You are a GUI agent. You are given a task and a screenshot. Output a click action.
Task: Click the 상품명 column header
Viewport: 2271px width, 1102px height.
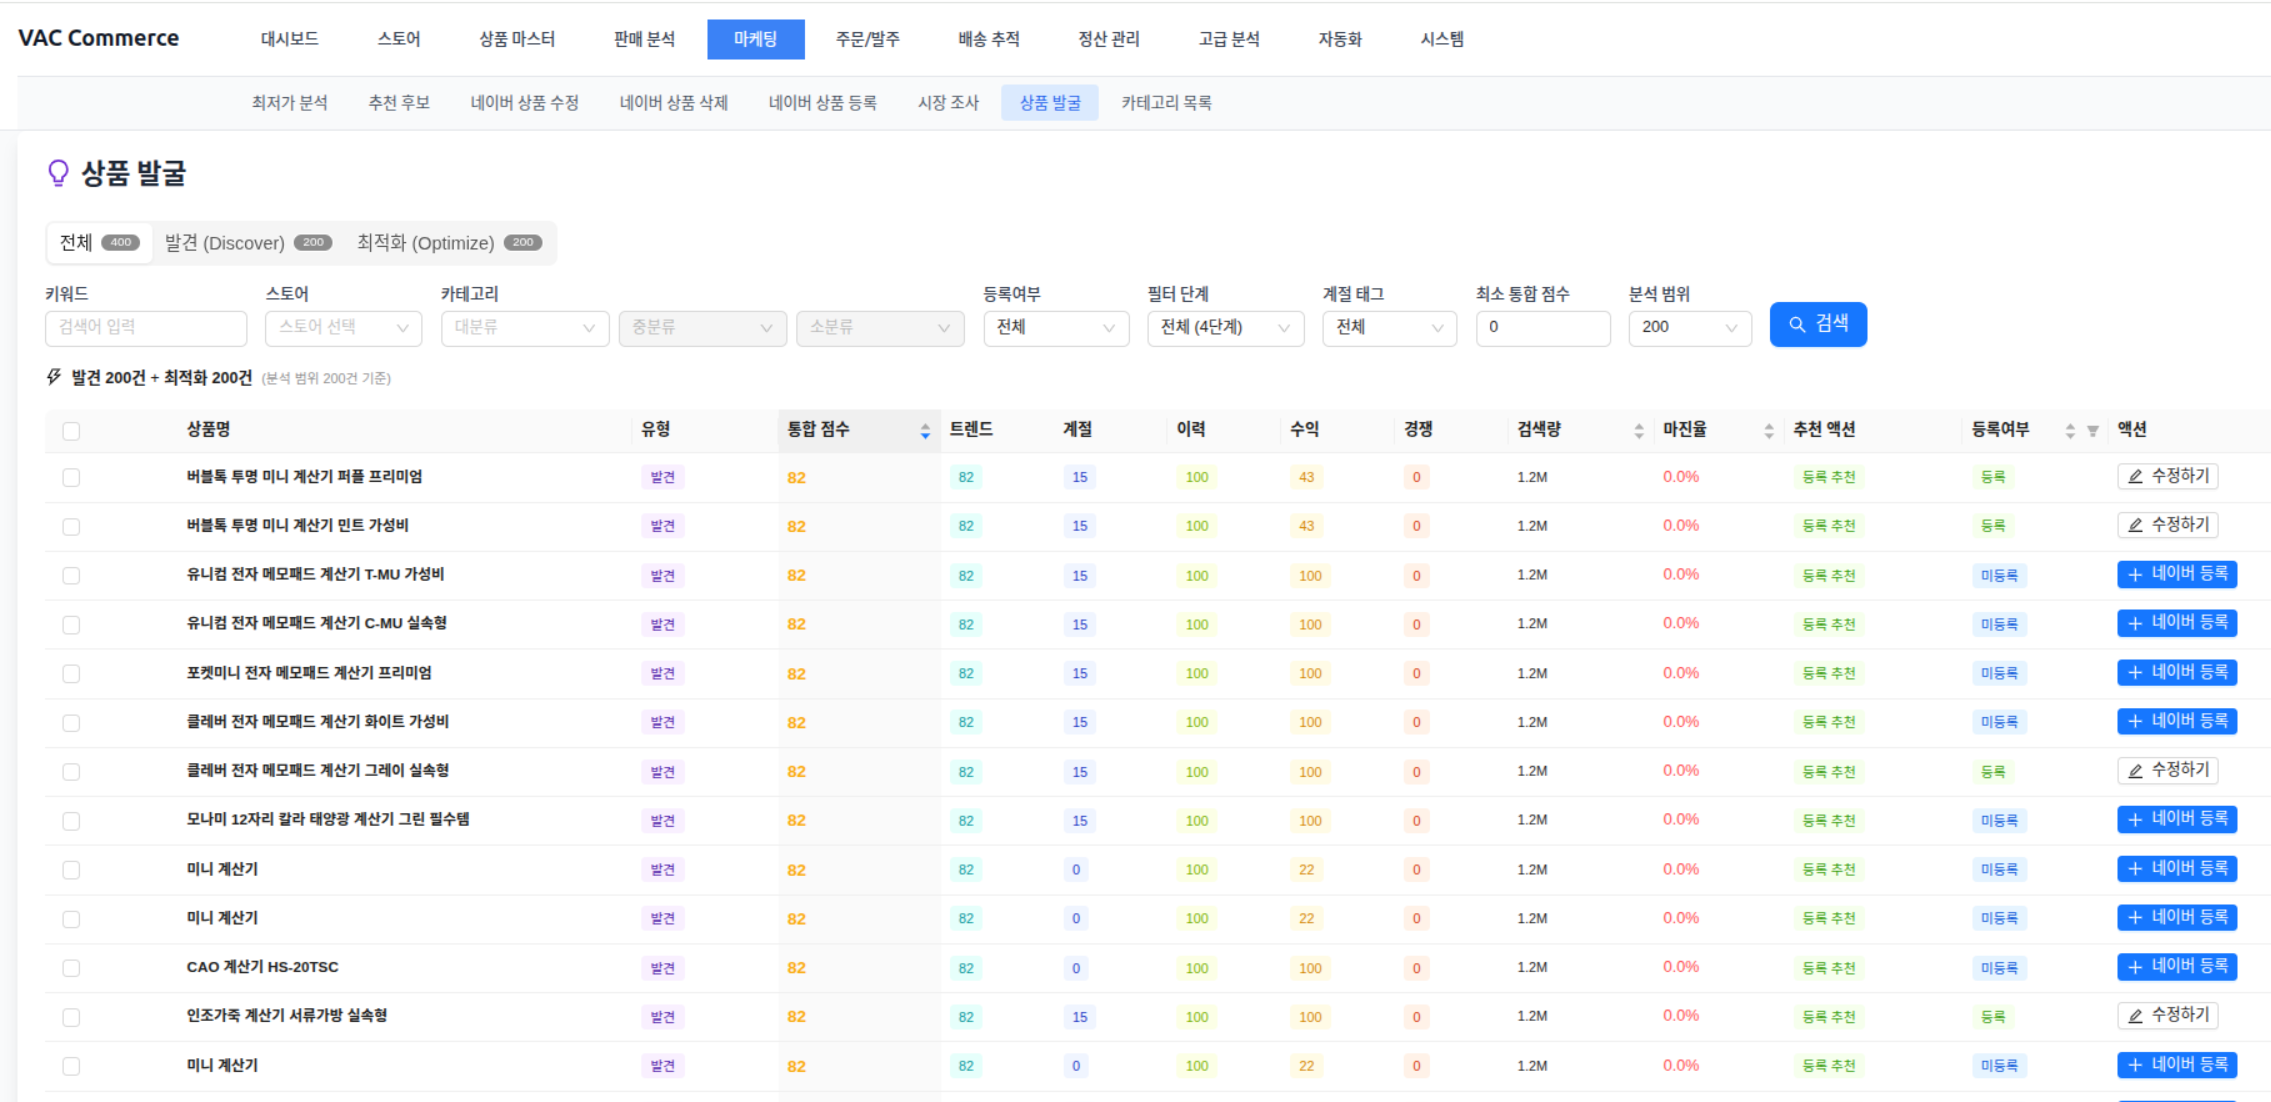click(x=208, y=429)
